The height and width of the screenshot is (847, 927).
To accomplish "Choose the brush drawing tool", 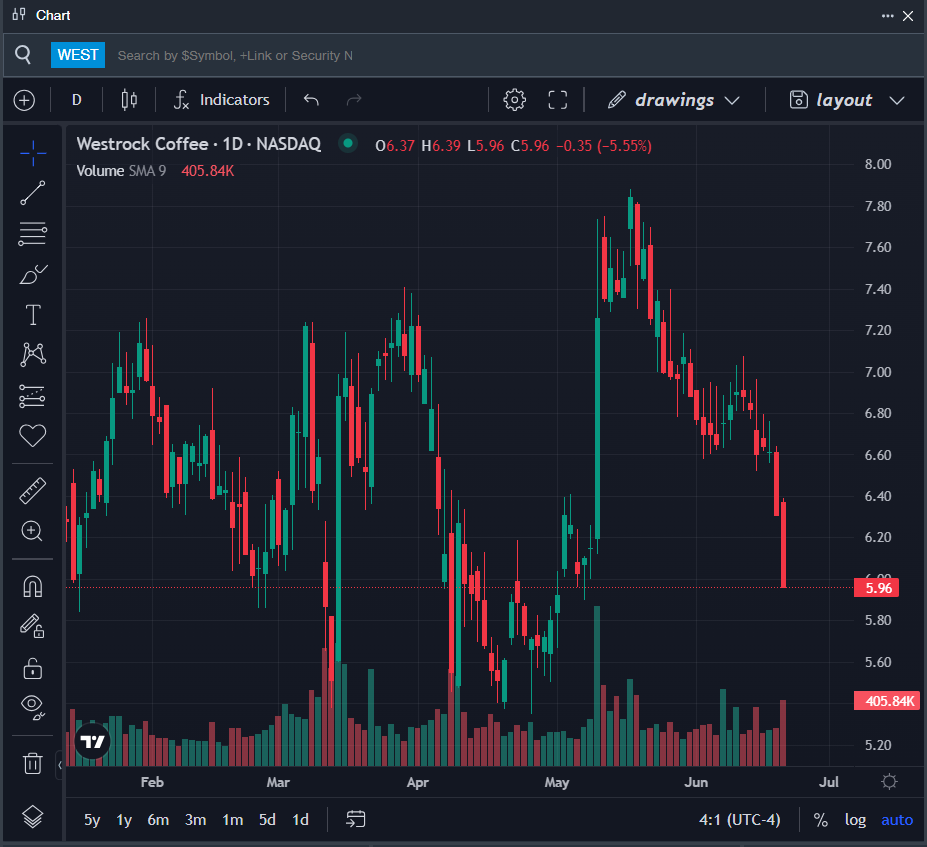I will [33, 275].
